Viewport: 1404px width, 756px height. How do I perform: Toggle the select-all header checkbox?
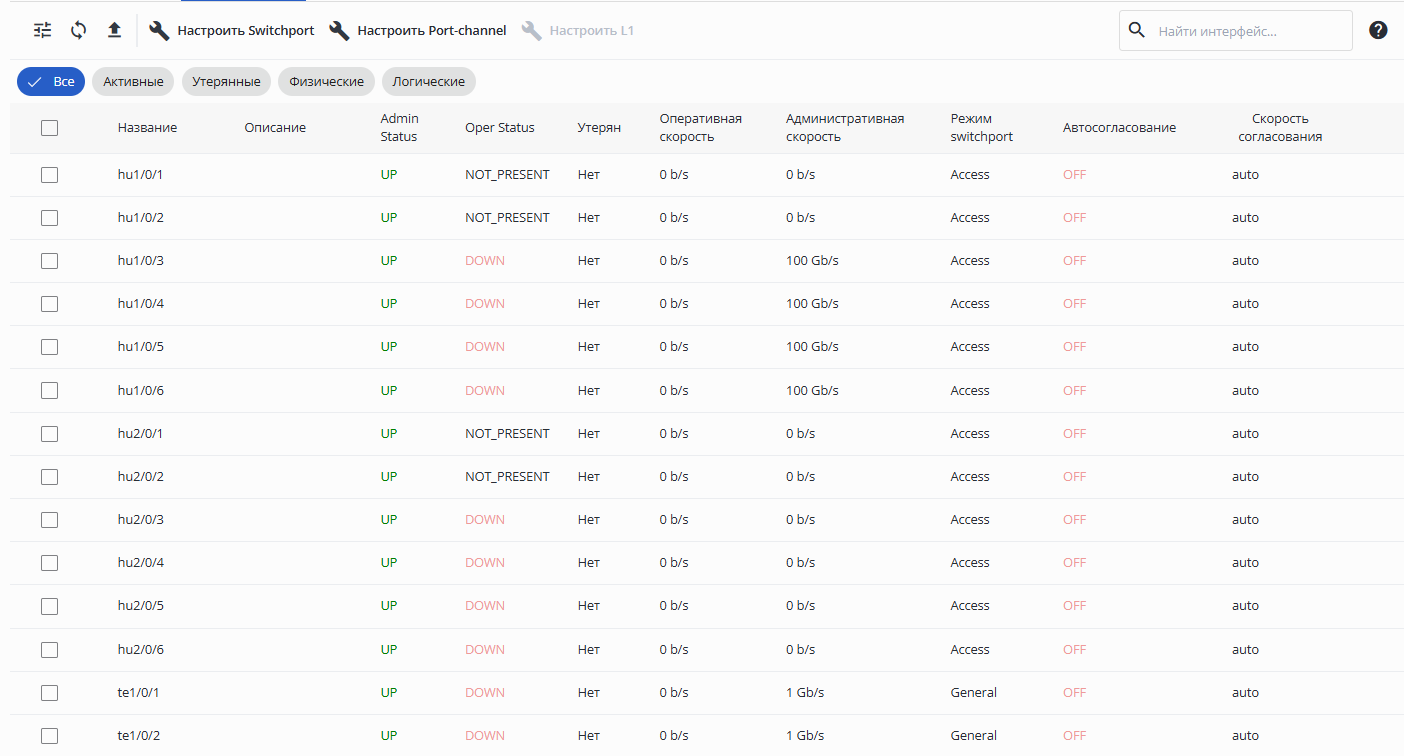49,128
